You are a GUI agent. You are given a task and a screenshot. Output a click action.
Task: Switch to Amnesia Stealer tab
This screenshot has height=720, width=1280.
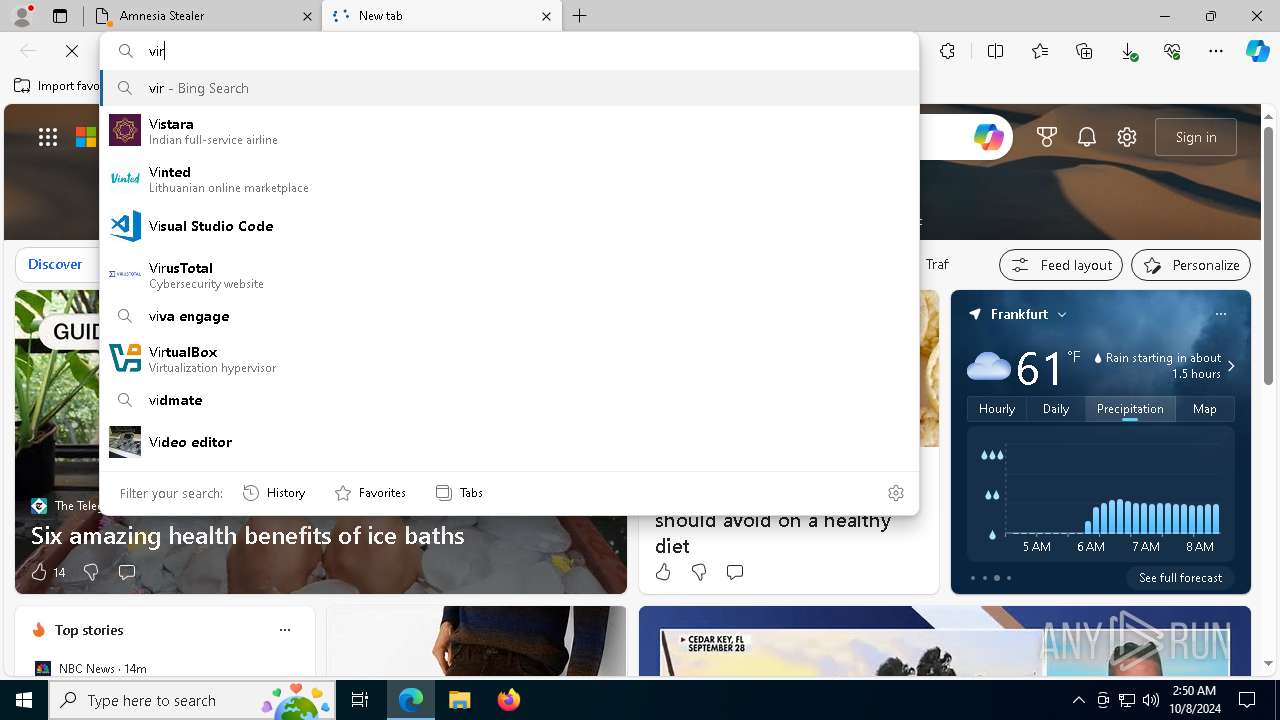click(x=204, y=16)
